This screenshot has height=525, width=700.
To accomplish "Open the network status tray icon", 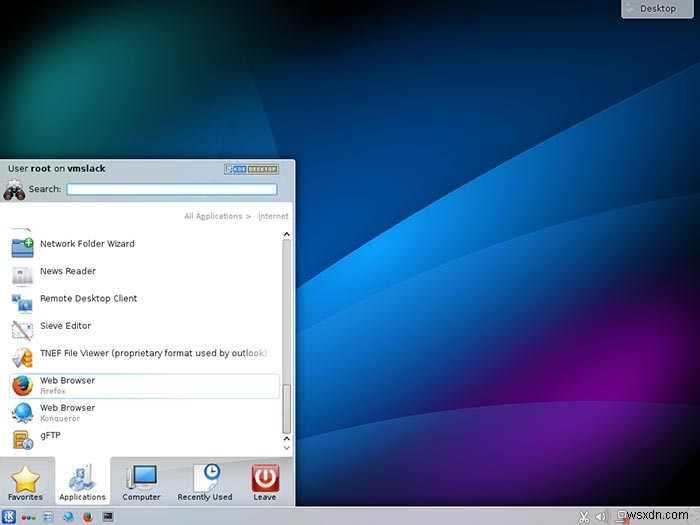I will [x=622, y=517].
